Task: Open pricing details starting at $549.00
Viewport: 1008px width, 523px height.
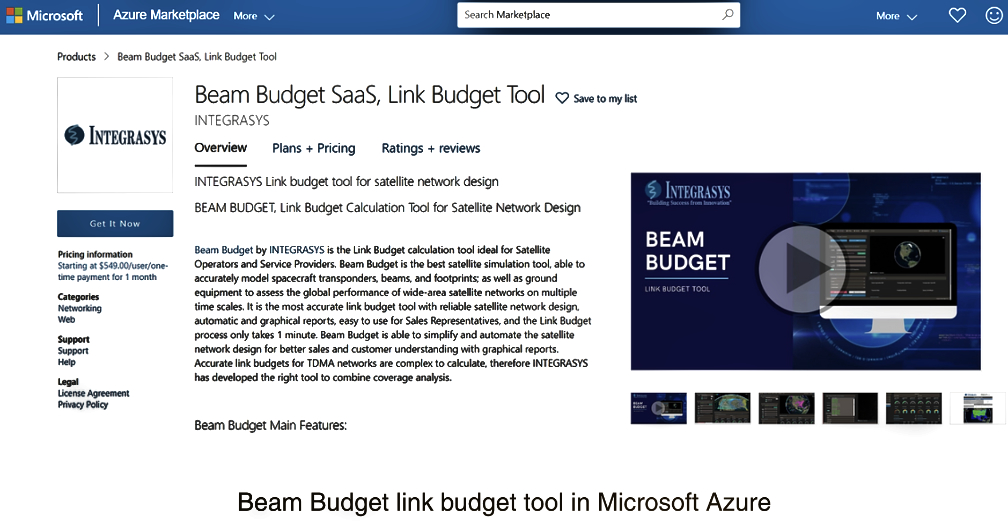Action: pos(113,271)
